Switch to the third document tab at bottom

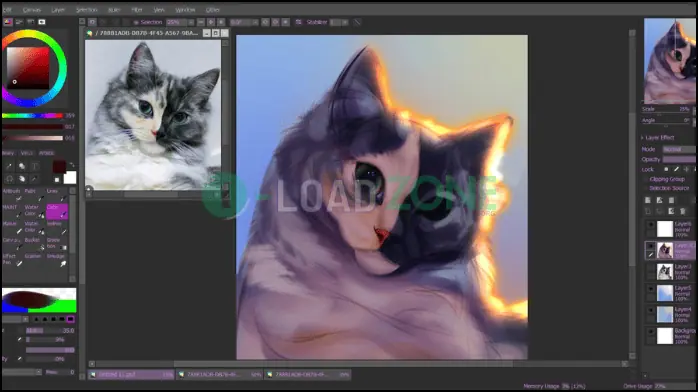[308, 375]
